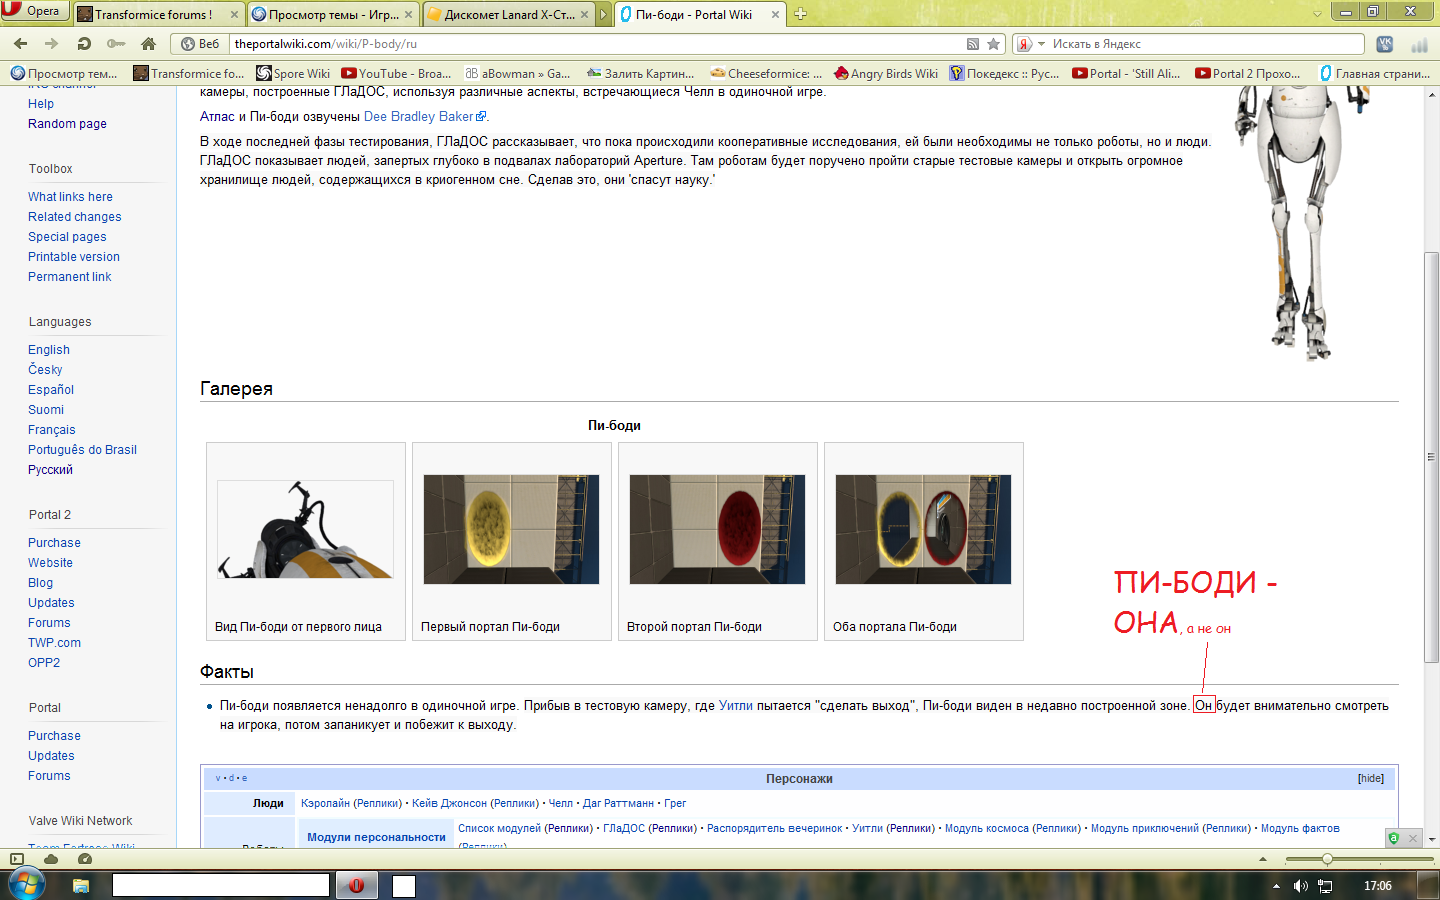The image size is (1440, 900).
Task: Click Opera Turbo gauge icon
Action: pos(85,859)
